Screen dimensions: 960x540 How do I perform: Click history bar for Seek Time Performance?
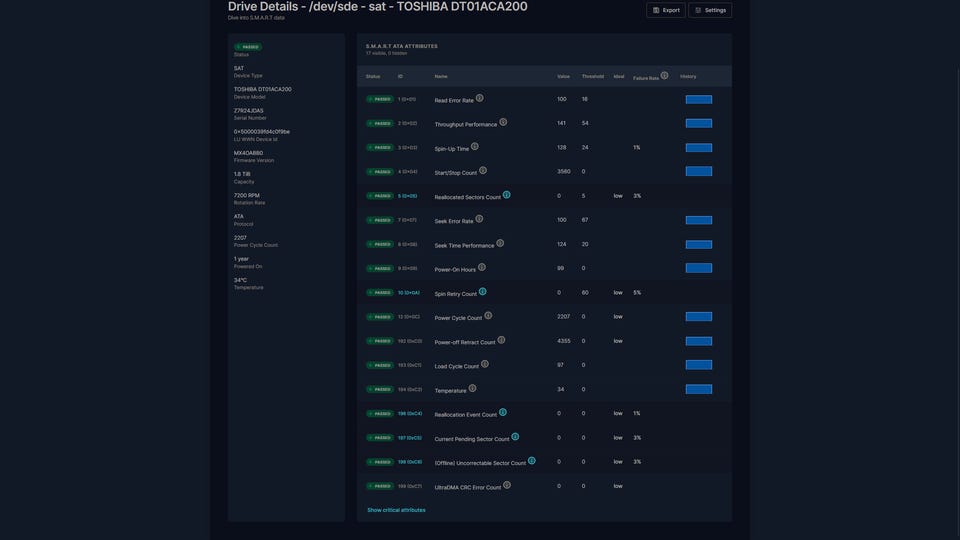click(x=699, y=244)
